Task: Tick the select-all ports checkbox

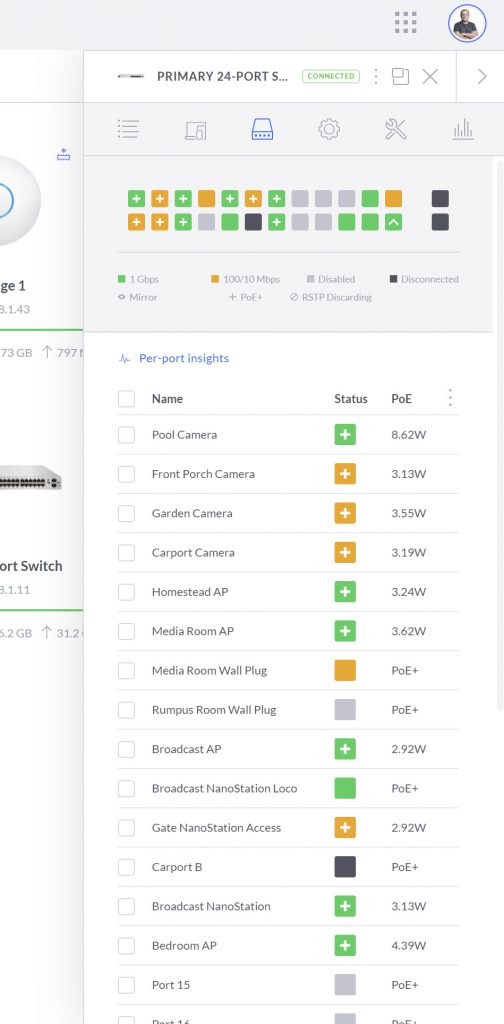Action: [x=127, y=398]
